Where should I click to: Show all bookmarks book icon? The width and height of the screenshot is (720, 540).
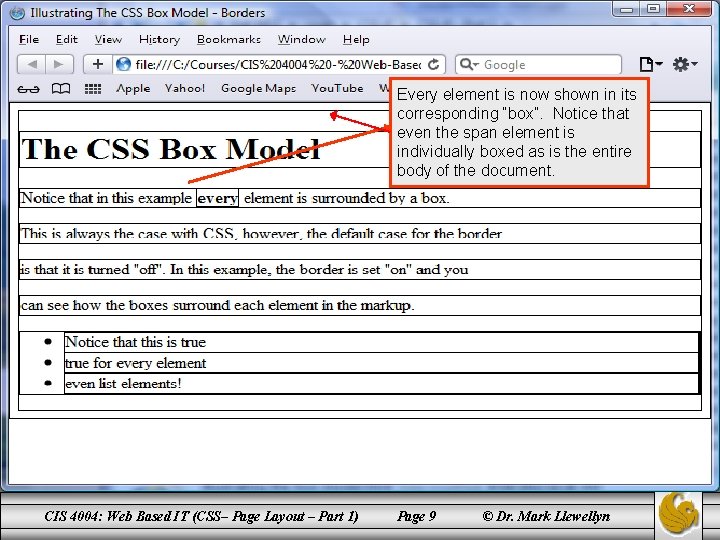click(x=61, y=89)
